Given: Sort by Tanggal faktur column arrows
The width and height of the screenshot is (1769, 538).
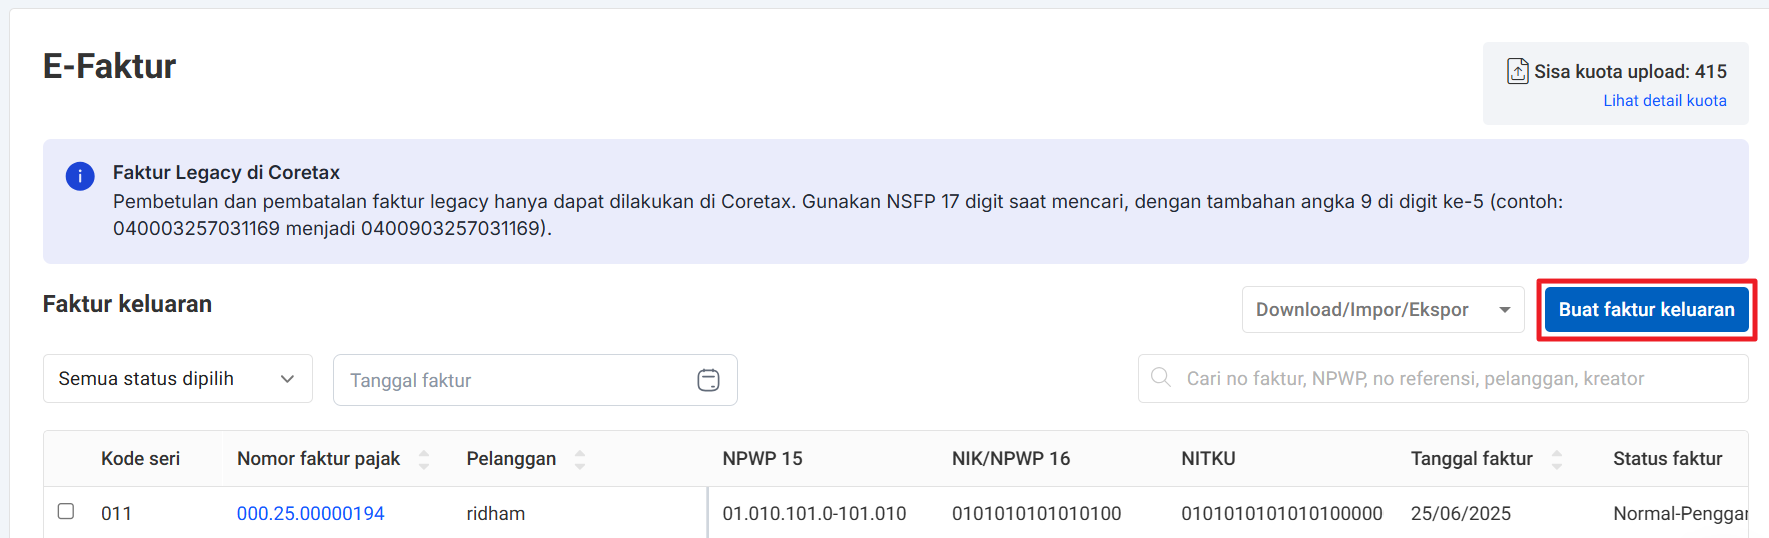Looking at the screenshot, I should click(1557, 459).
